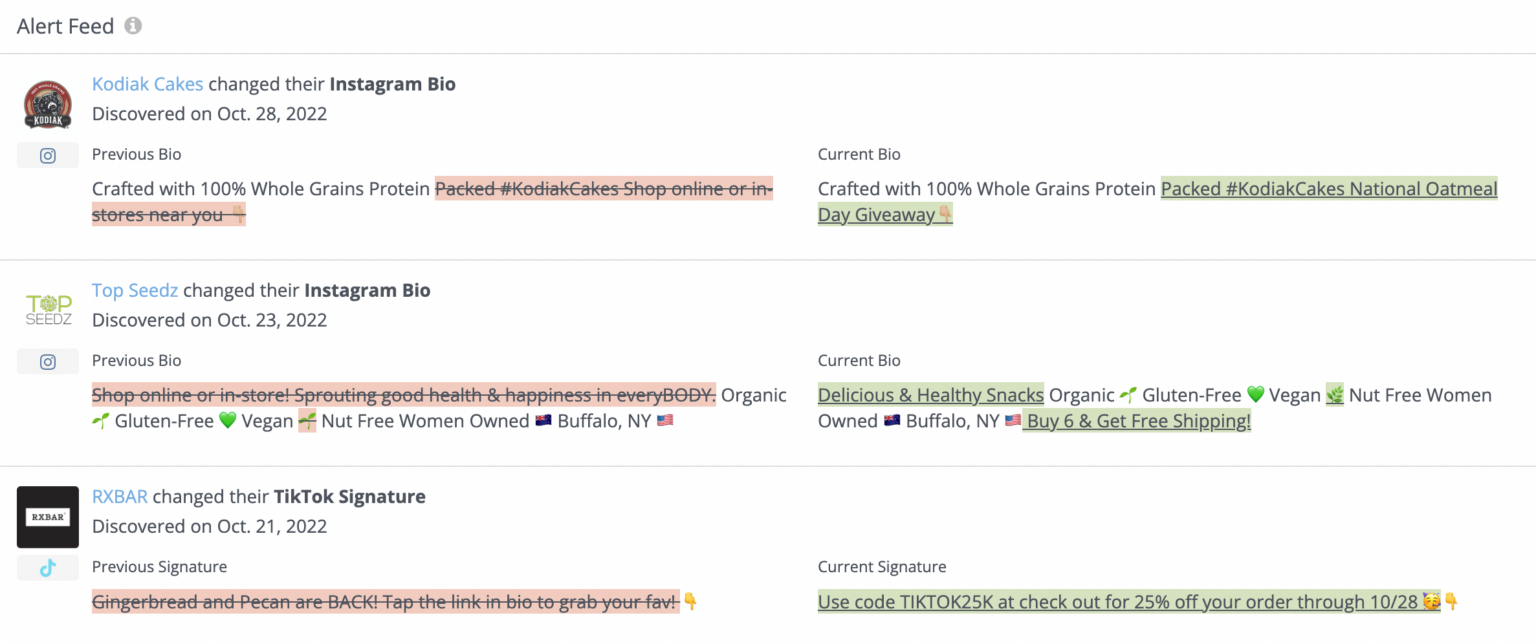Click the Current Bio label on Top Seedz alert
This screenshot has height=644, width=1536.
[859, 360]
